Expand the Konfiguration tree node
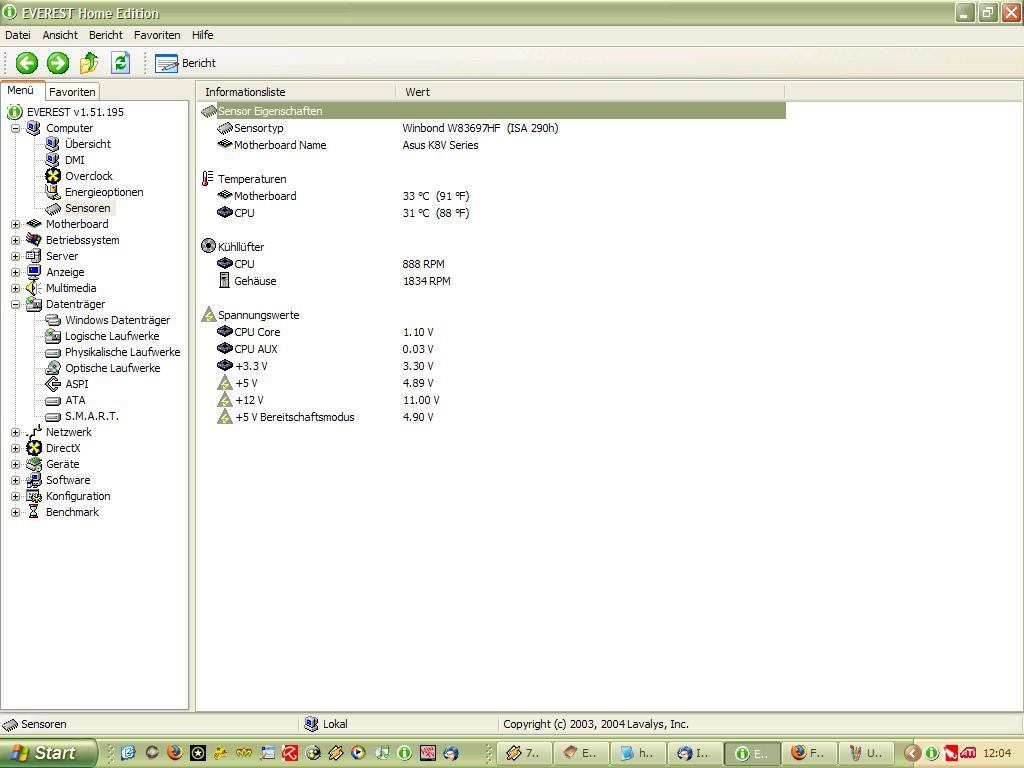1024x768 pixels. [x=15, y=496]
